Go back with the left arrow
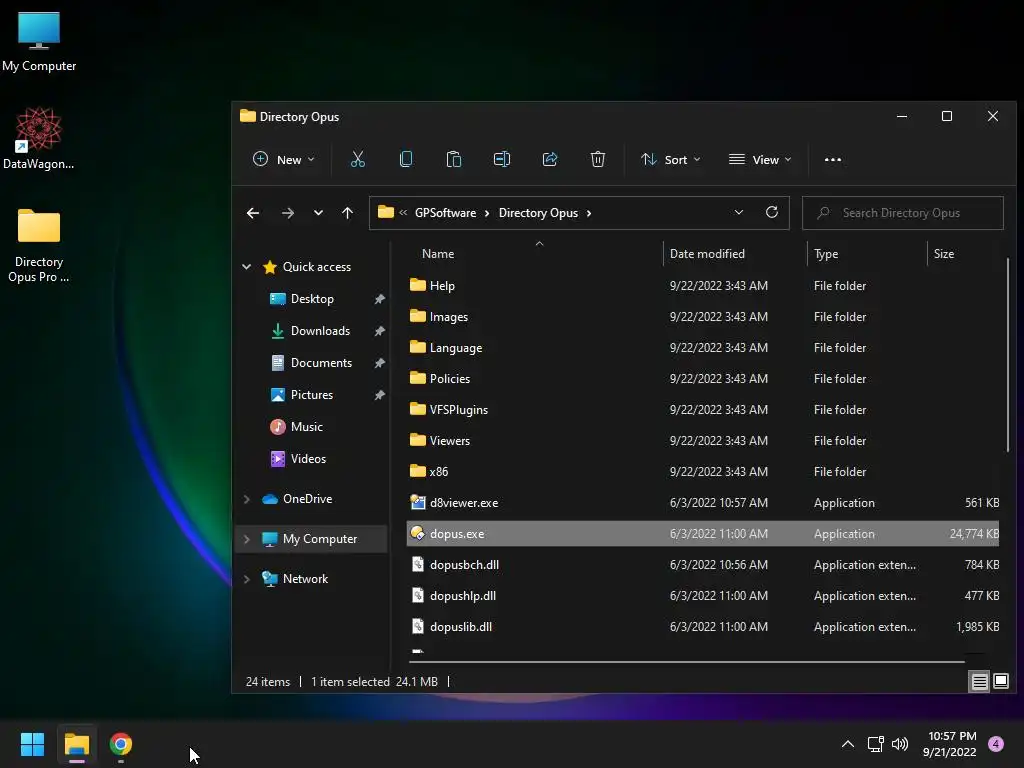1024x768 pixels. 253,213
